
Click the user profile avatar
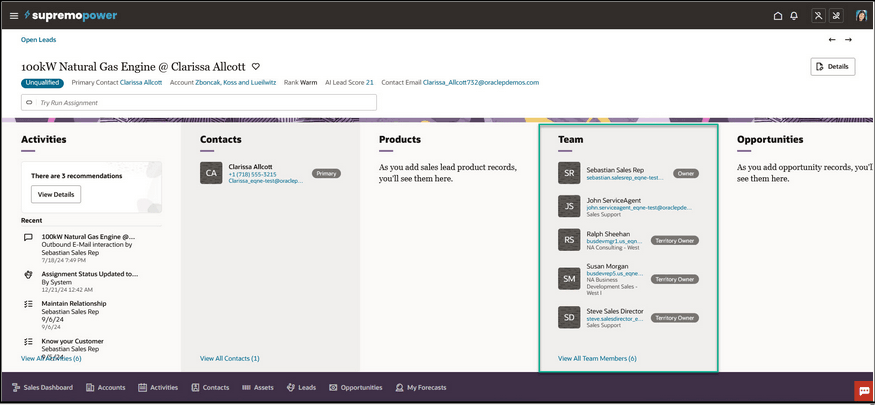pyautogui.click(x=861, y=16)
